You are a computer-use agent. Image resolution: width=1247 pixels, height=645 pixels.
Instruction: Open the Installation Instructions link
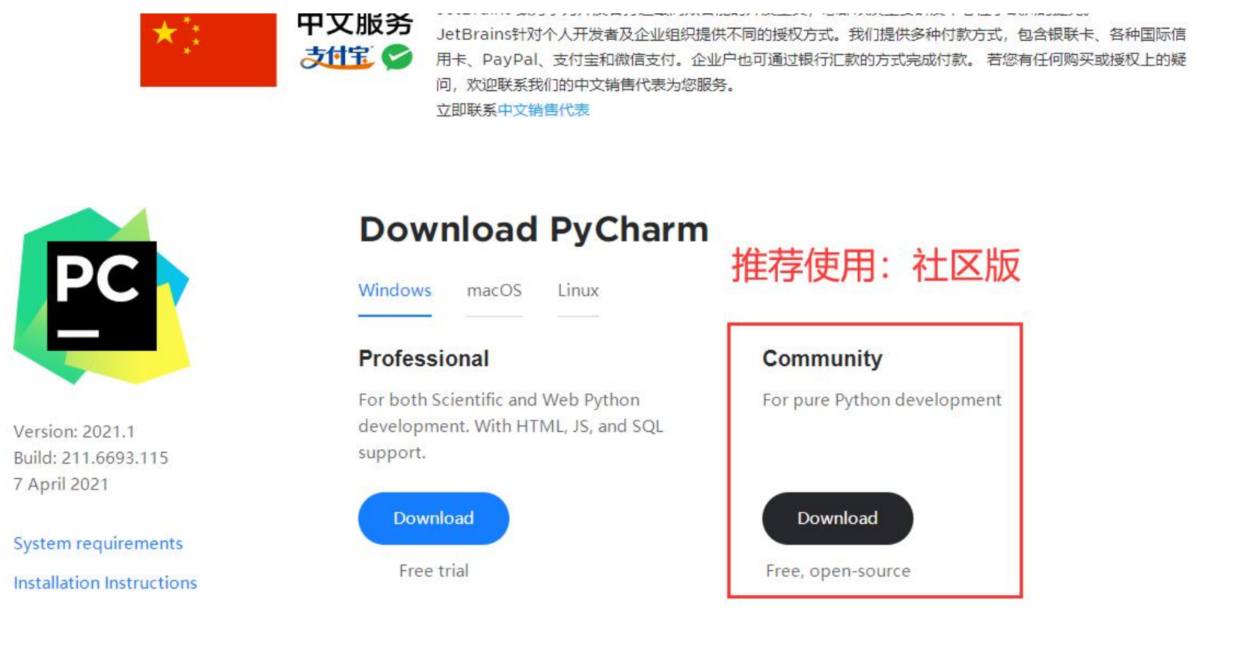pyautogui.click(x=105, y=582)
